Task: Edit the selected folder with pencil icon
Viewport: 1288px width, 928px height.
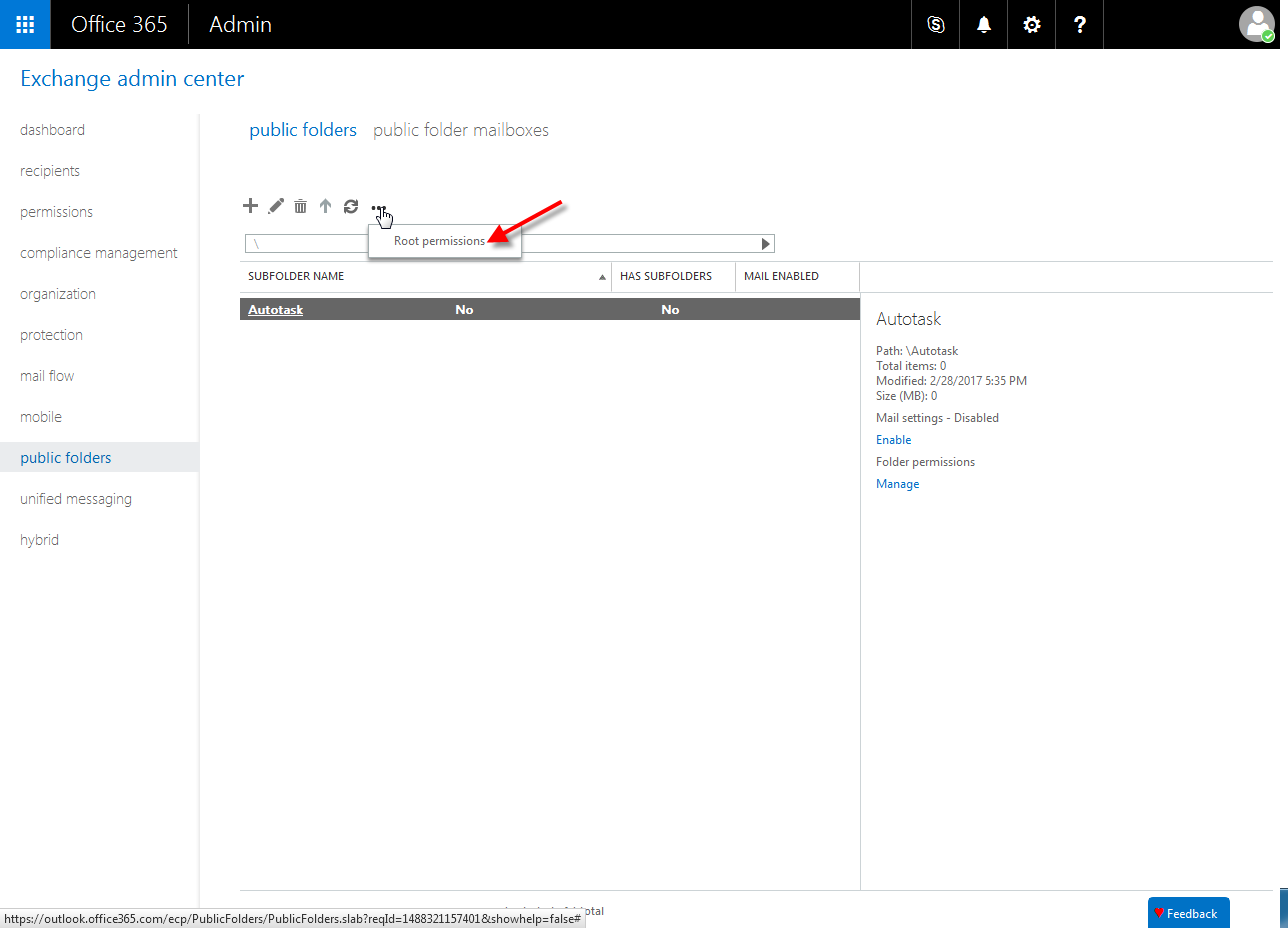Action: point(276,206)
